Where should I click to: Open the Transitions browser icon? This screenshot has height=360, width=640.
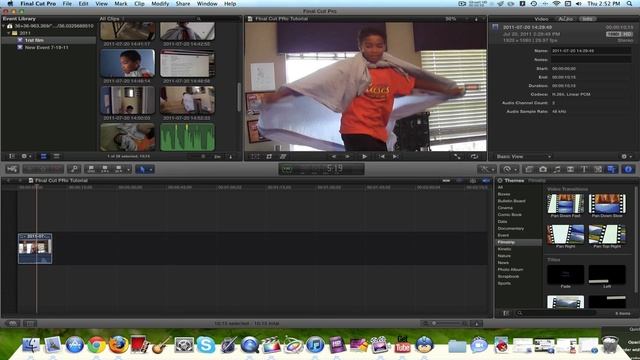tap(571, 169)
